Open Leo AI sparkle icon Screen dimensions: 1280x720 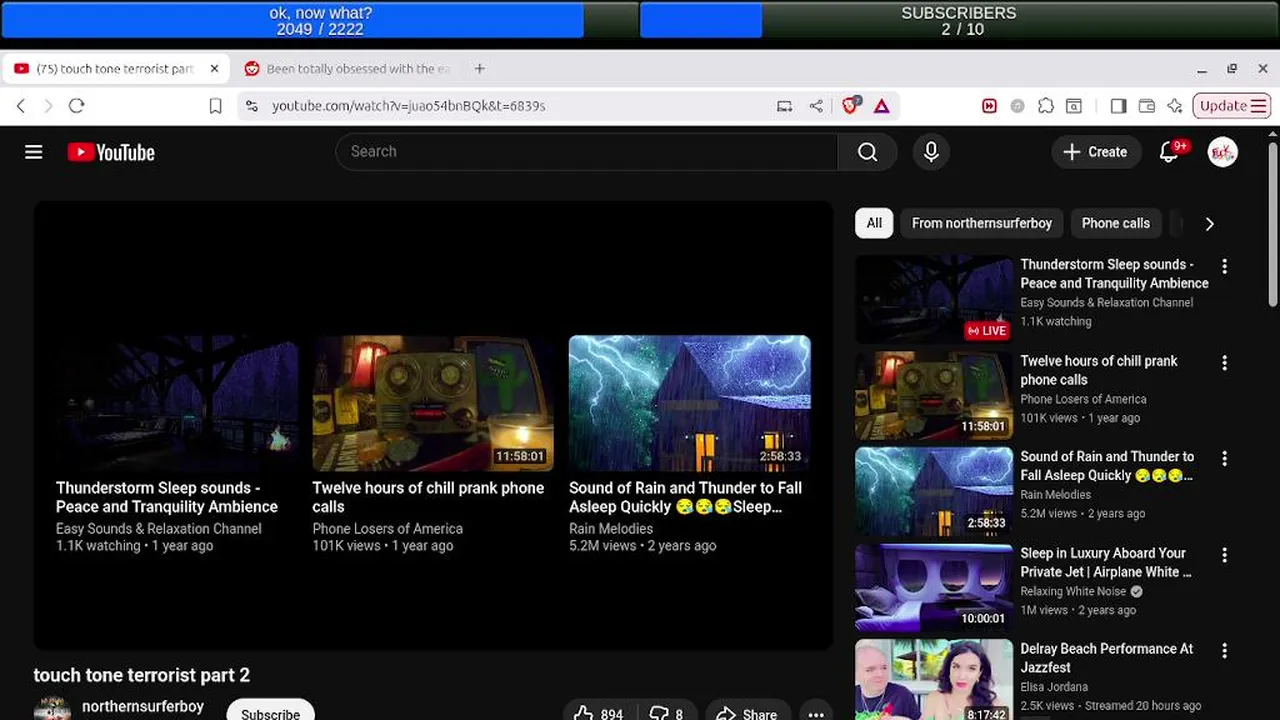(x=1175, y=106)
